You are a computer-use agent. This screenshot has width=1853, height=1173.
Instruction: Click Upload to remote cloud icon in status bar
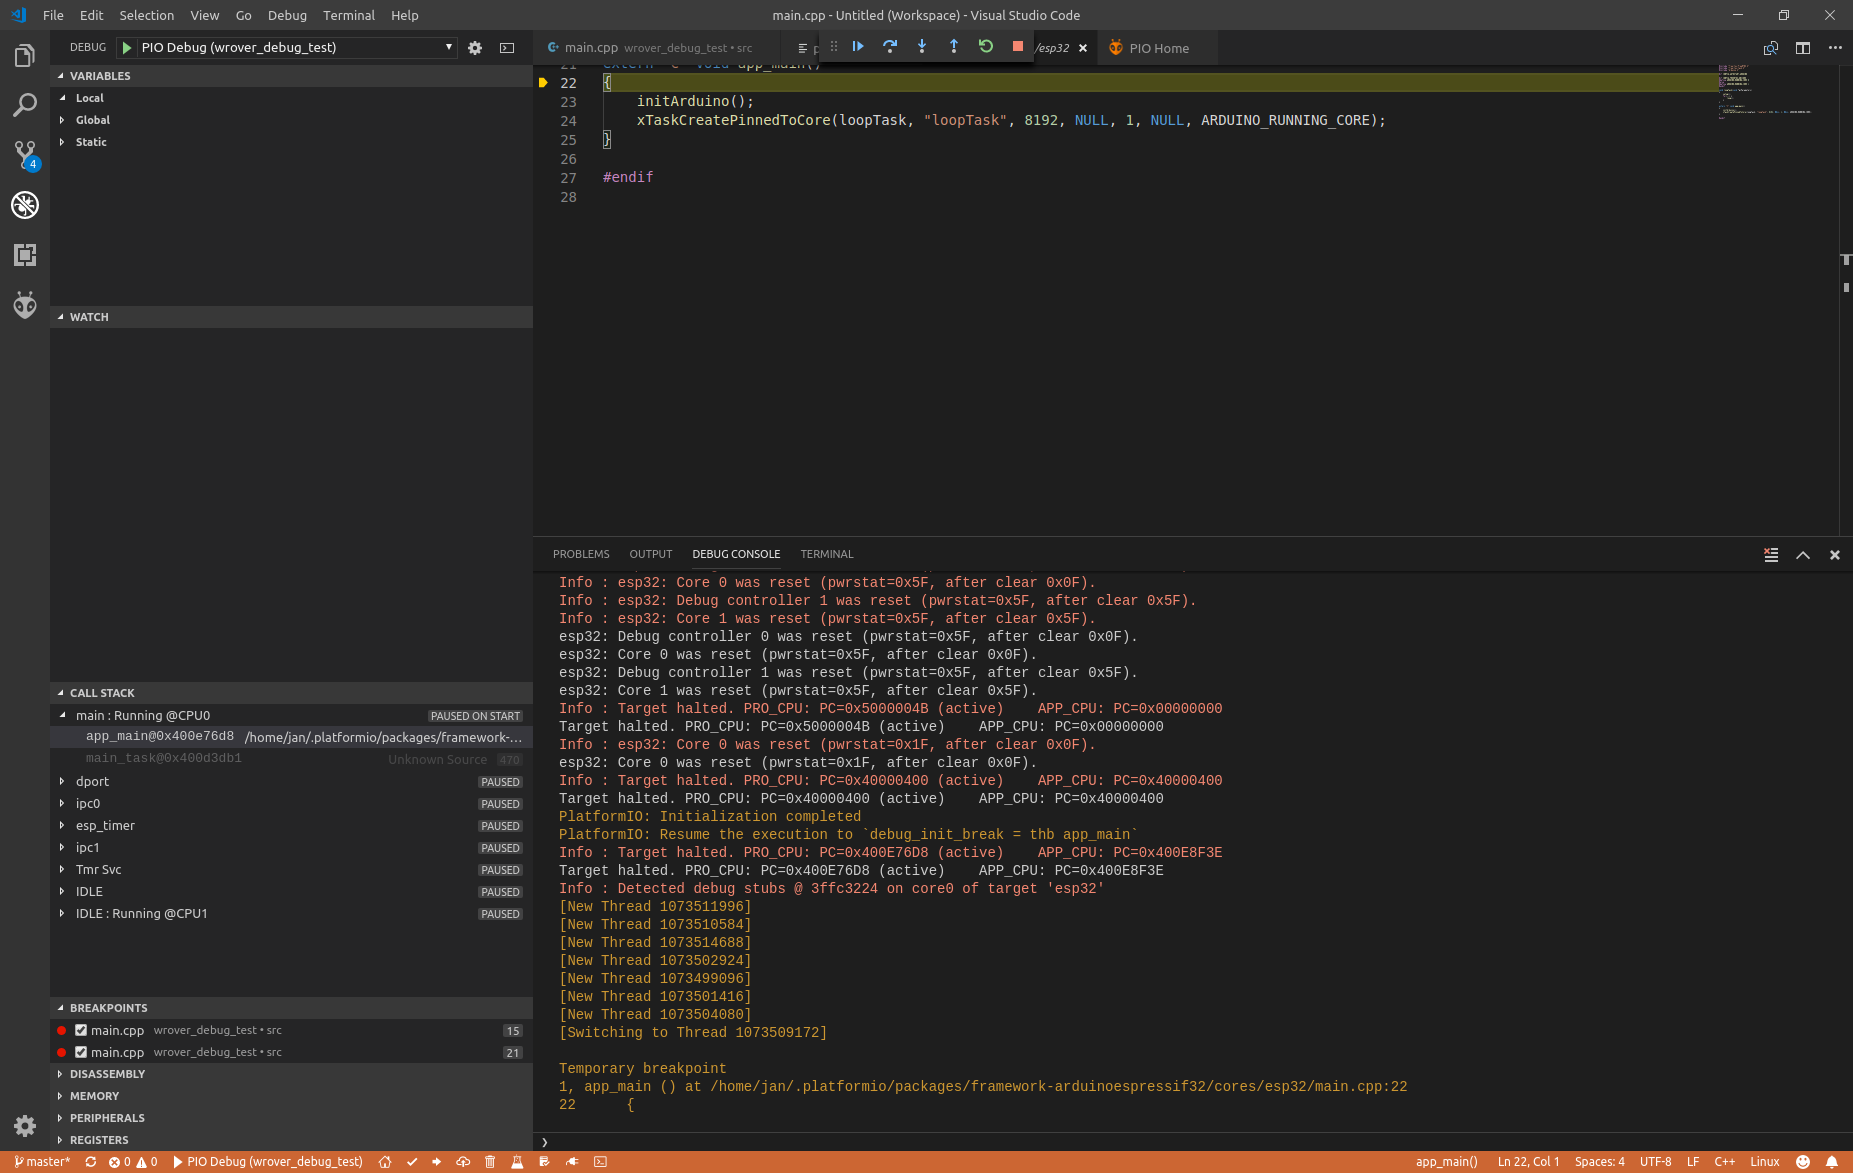pyautogui.click(x=463, y=1162)
